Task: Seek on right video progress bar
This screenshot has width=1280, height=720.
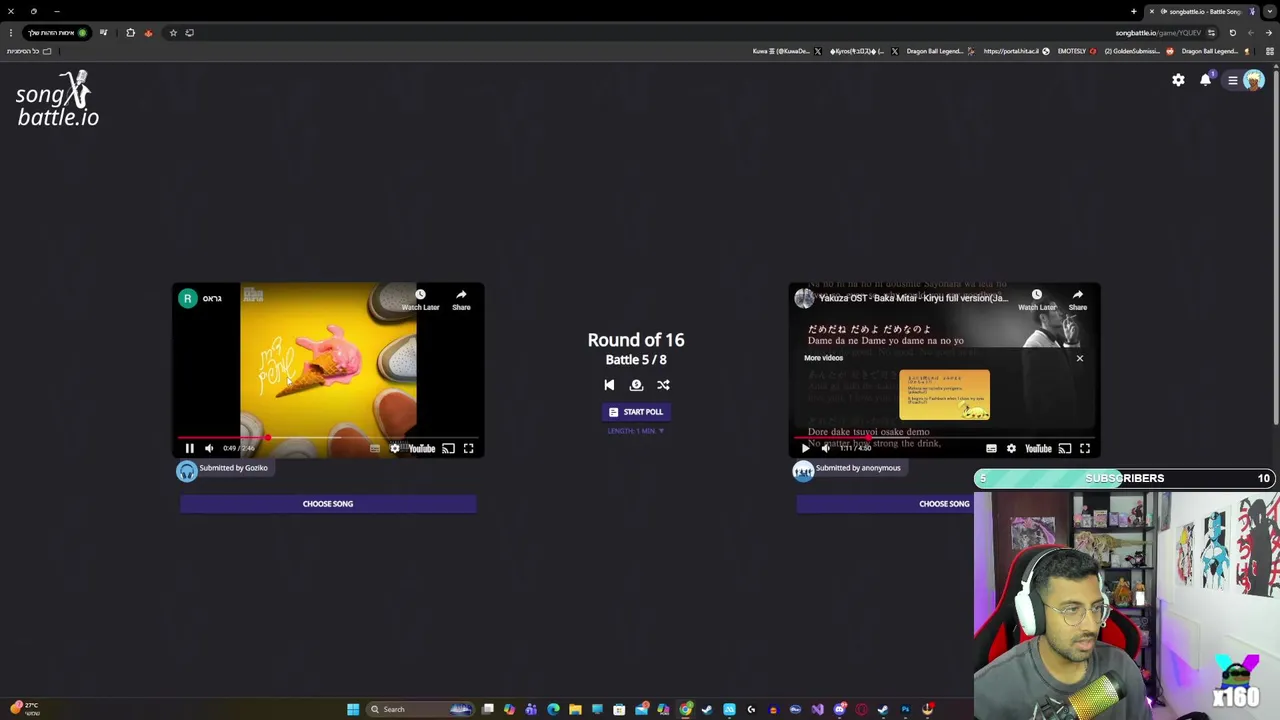Action: click(x=944, y=438)
